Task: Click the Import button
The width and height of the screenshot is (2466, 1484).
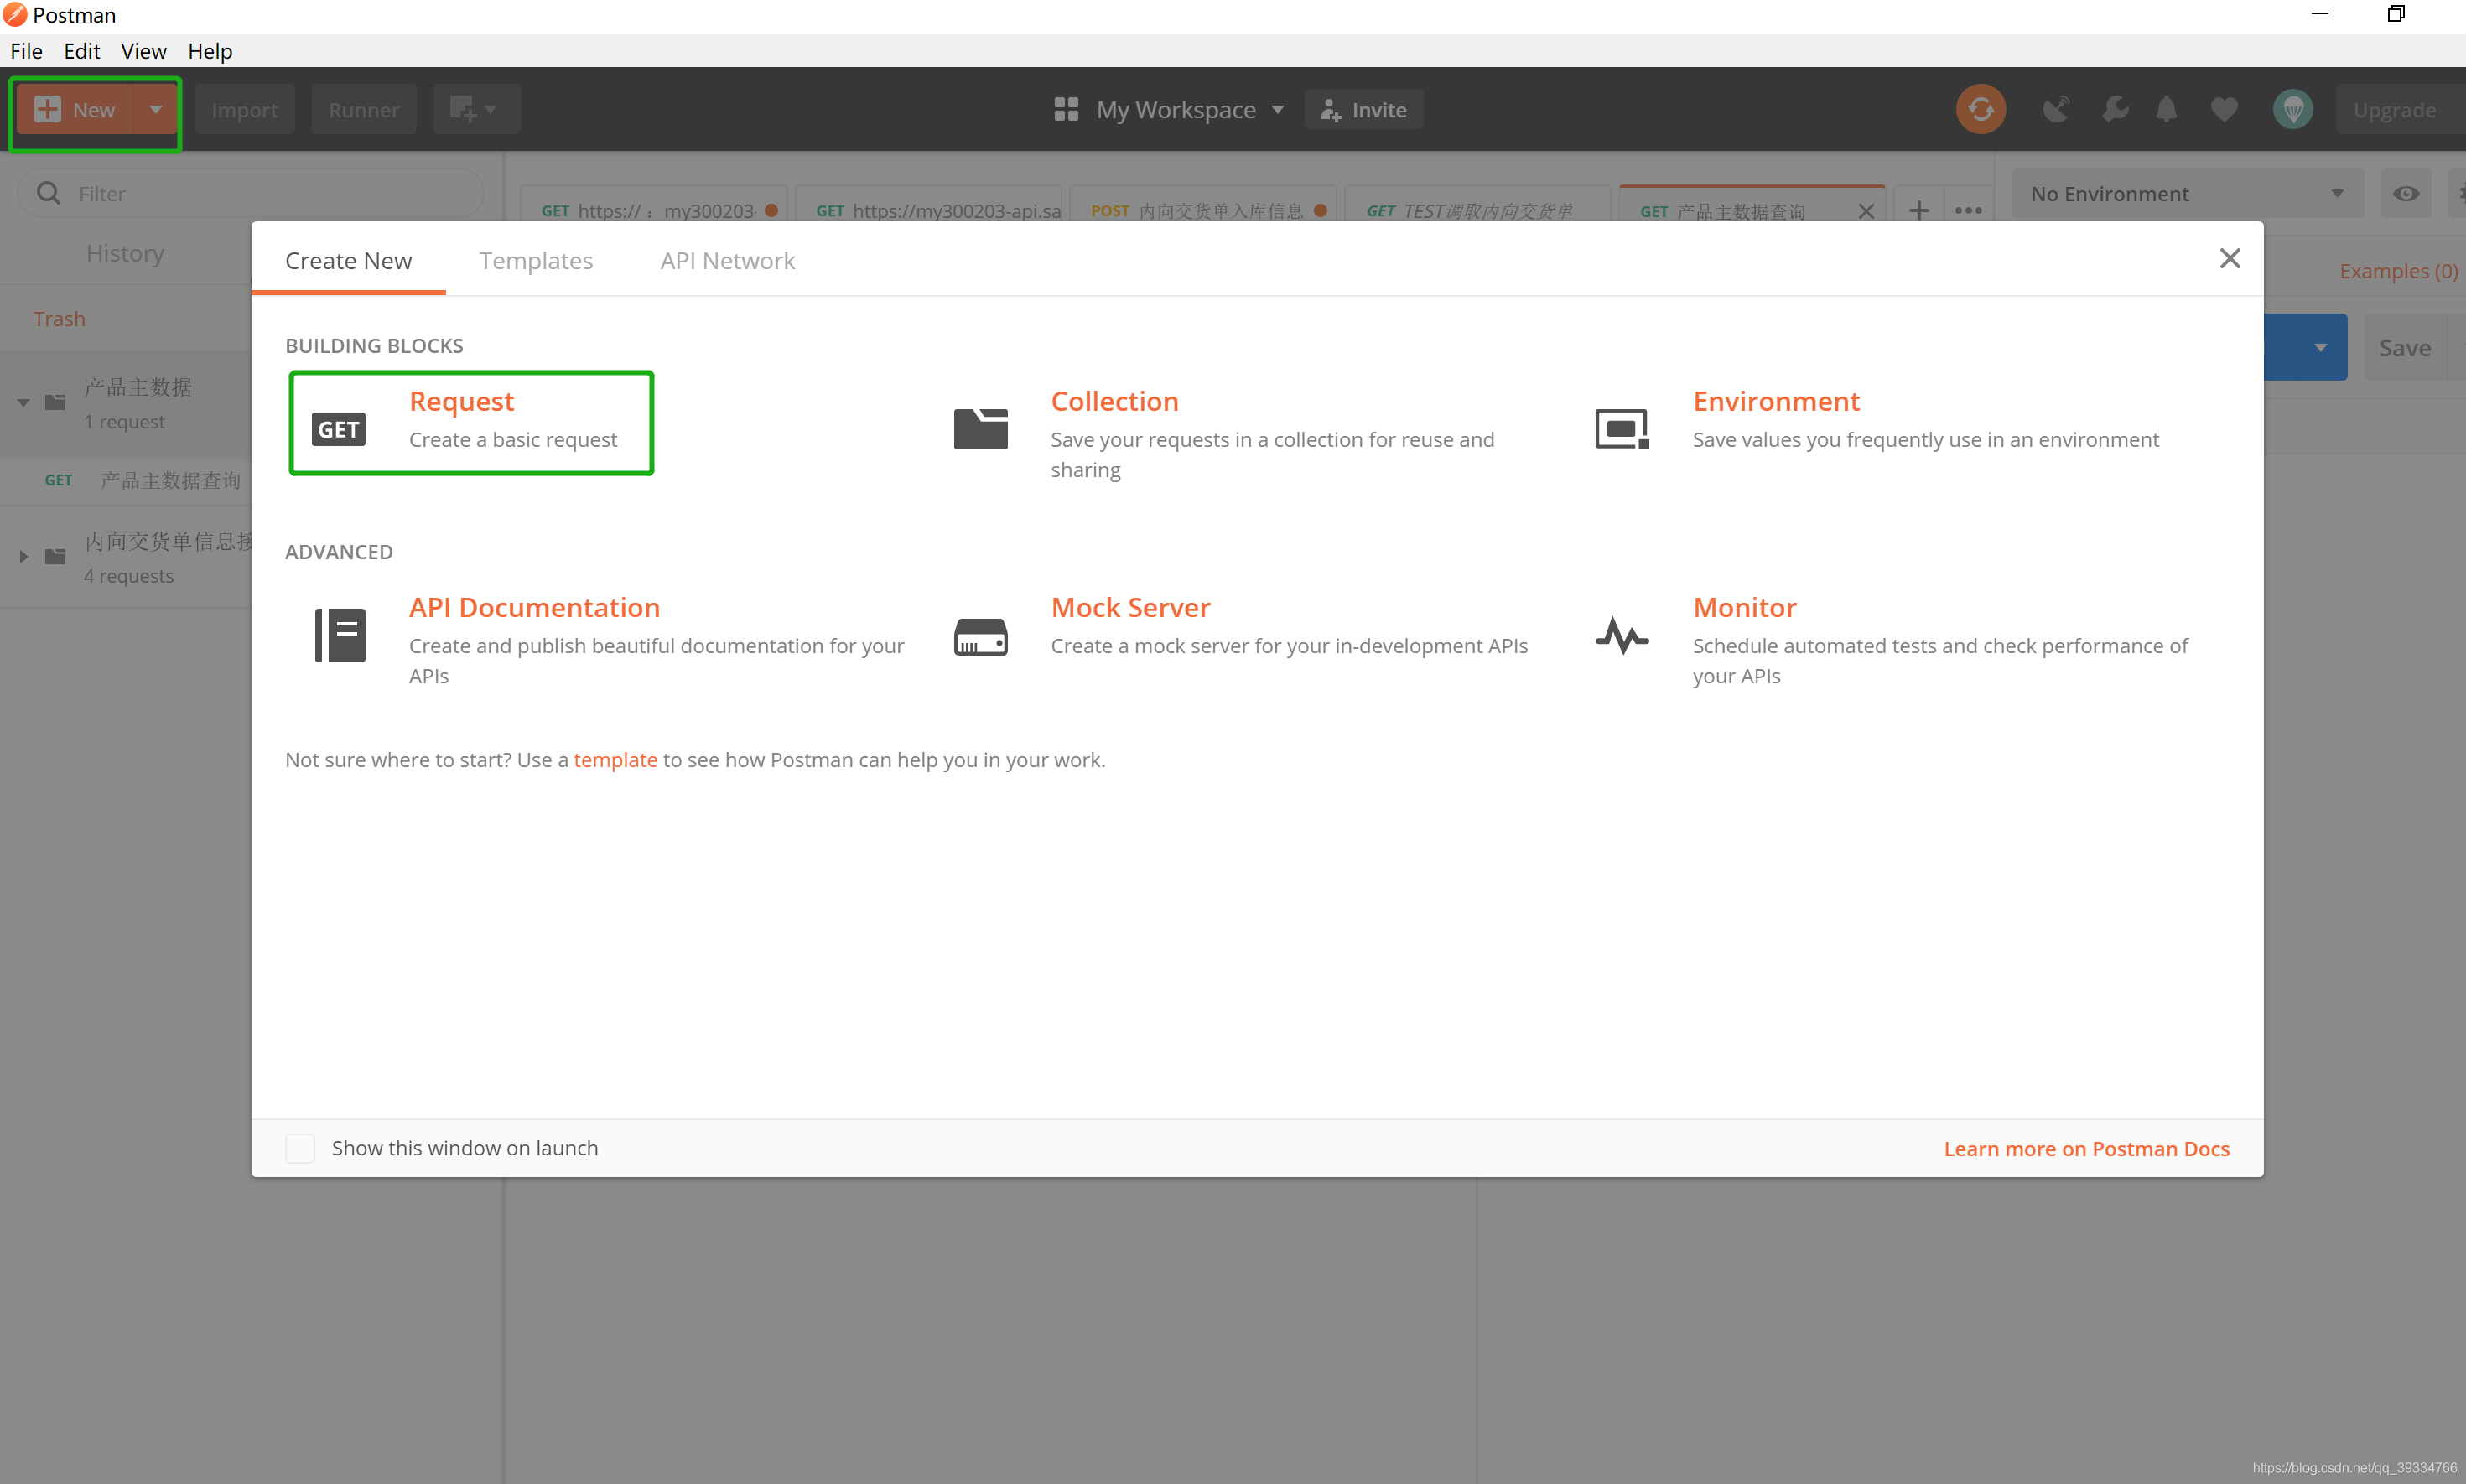Action: [244, 109]
